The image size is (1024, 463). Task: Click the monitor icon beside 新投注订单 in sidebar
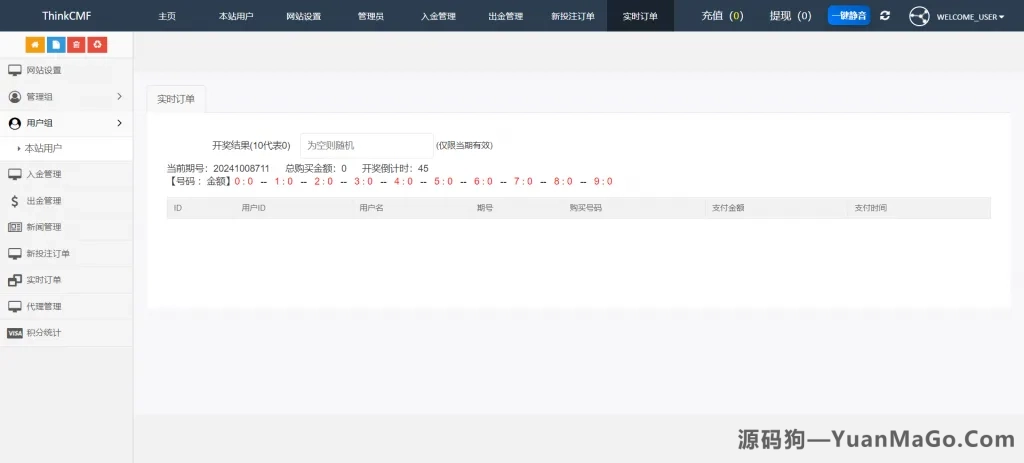click(x=14, y=253)
